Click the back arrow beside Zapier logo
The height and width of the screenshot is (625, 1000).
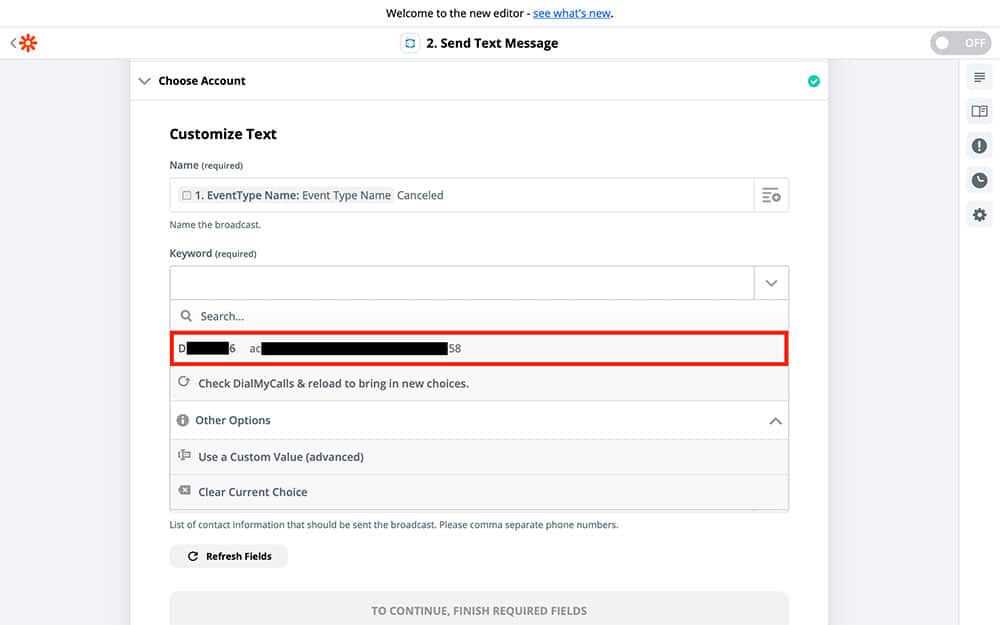click(13, 43)
